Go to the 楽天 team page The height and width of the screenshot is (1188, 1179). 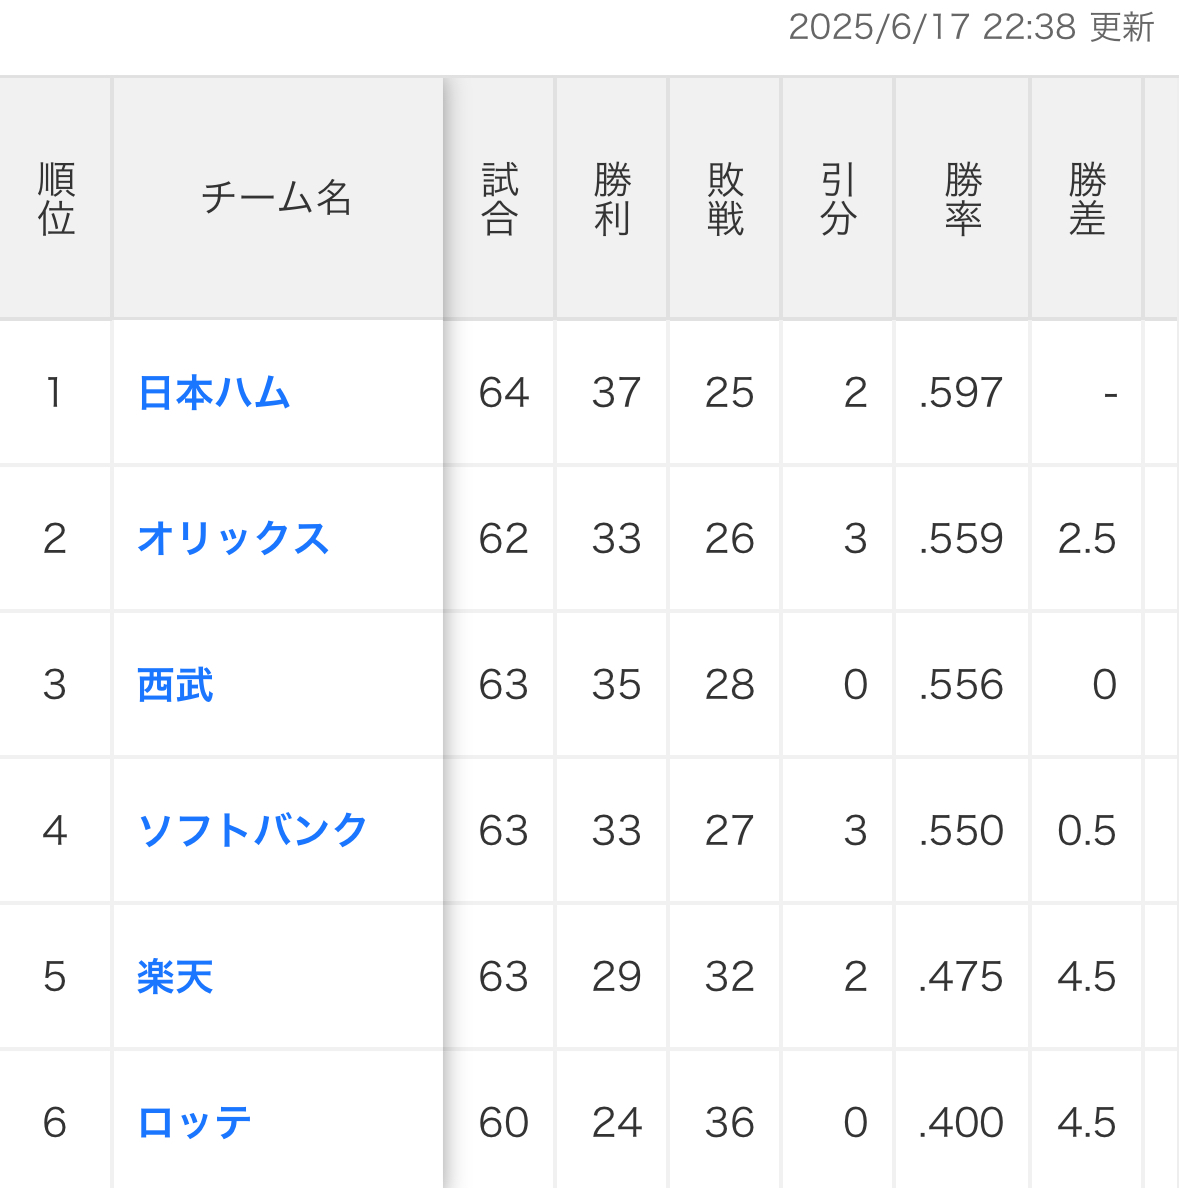click(x=176, y=977)
